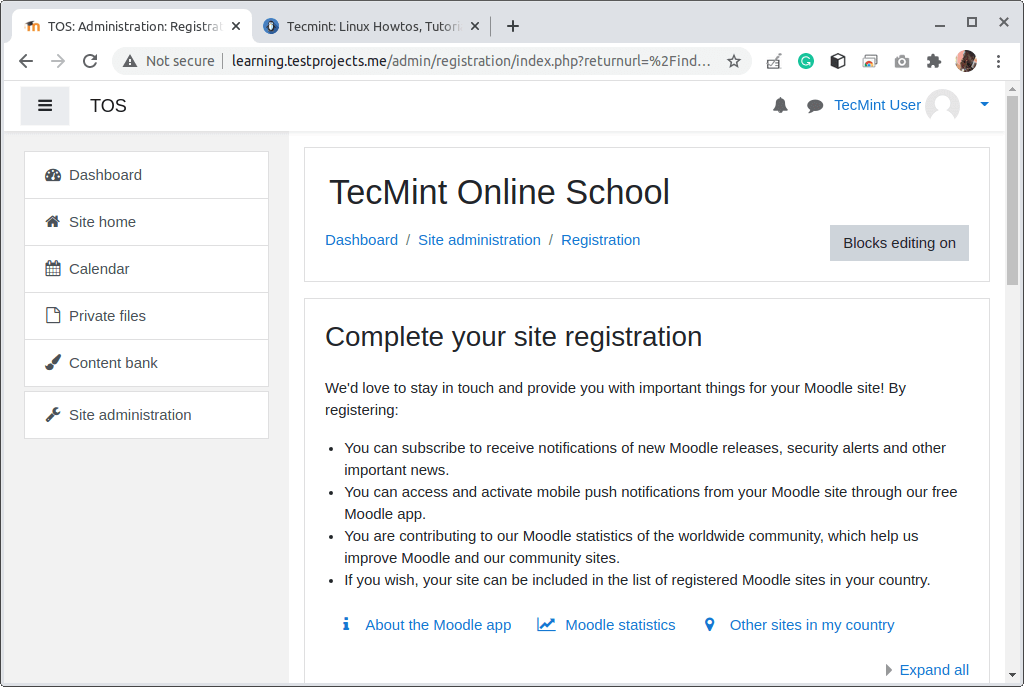Click the chart icon beside Moodle statistics
1024x687 pixels.
point(546,624)
